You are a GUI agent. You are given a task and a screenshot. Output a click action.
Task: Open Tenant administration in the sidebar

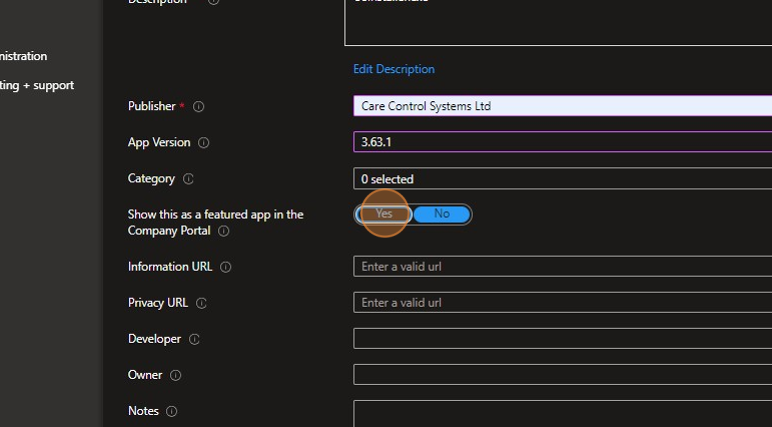click(23, 56)
